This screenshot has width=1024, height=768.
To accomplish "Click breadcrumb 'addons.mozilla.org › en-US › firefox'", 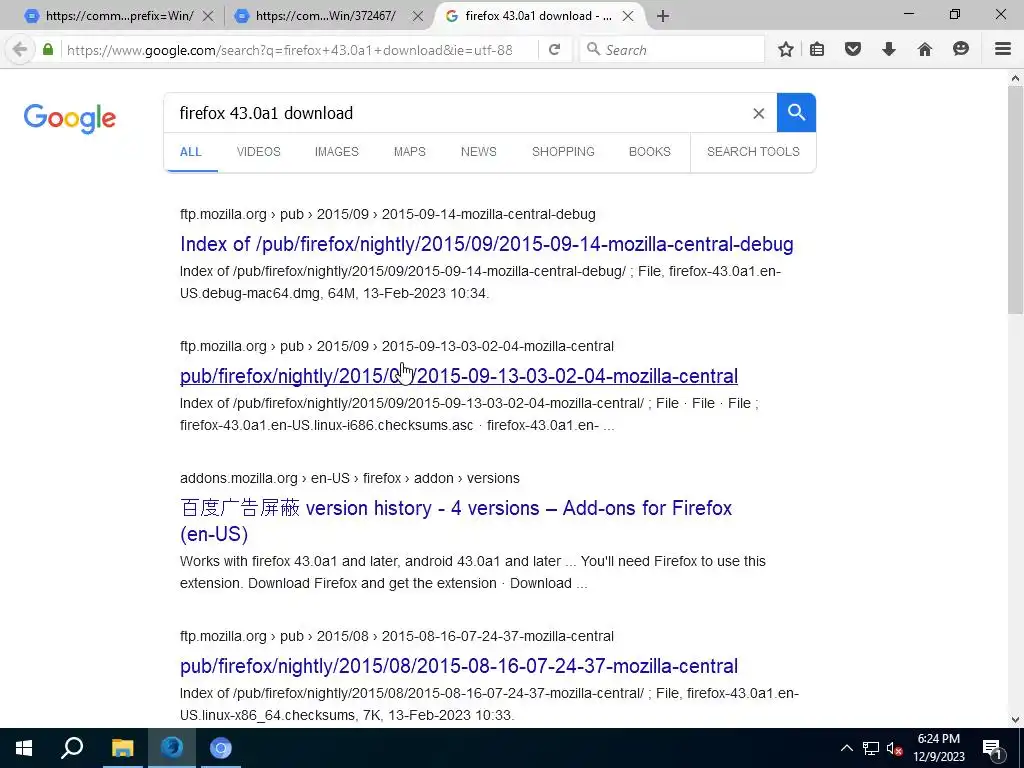I will (291, 478).
